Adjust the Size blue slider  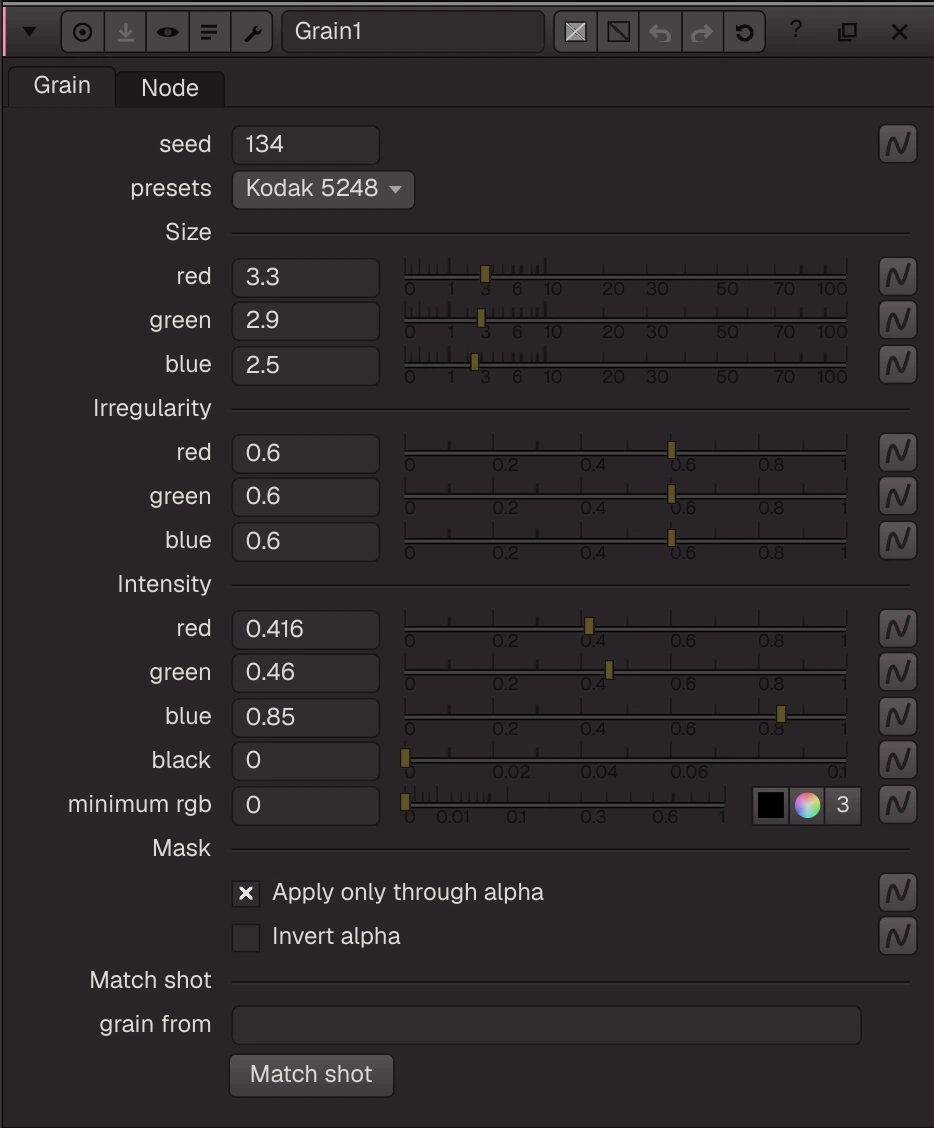(x=625, y=363)
